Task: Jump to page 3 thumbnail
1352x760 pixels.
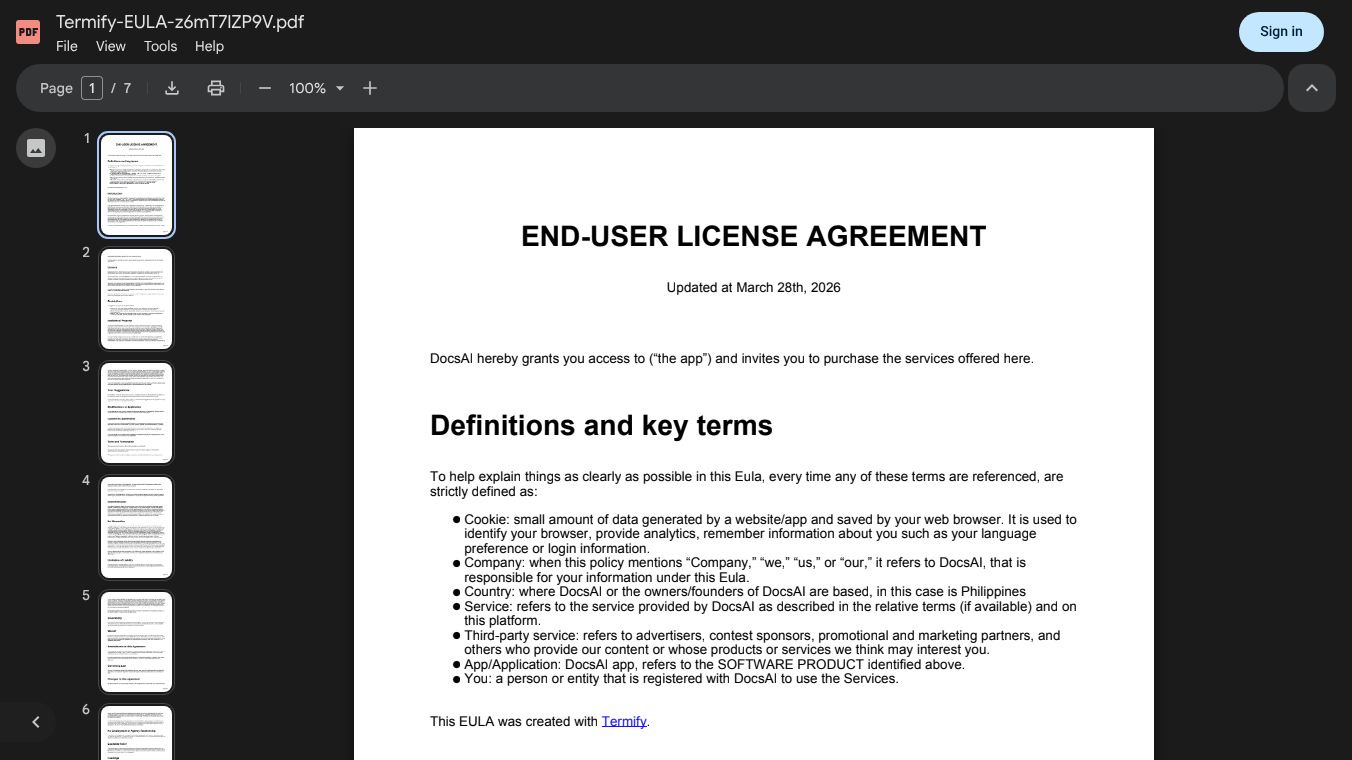Action: (x=137, y=413)
